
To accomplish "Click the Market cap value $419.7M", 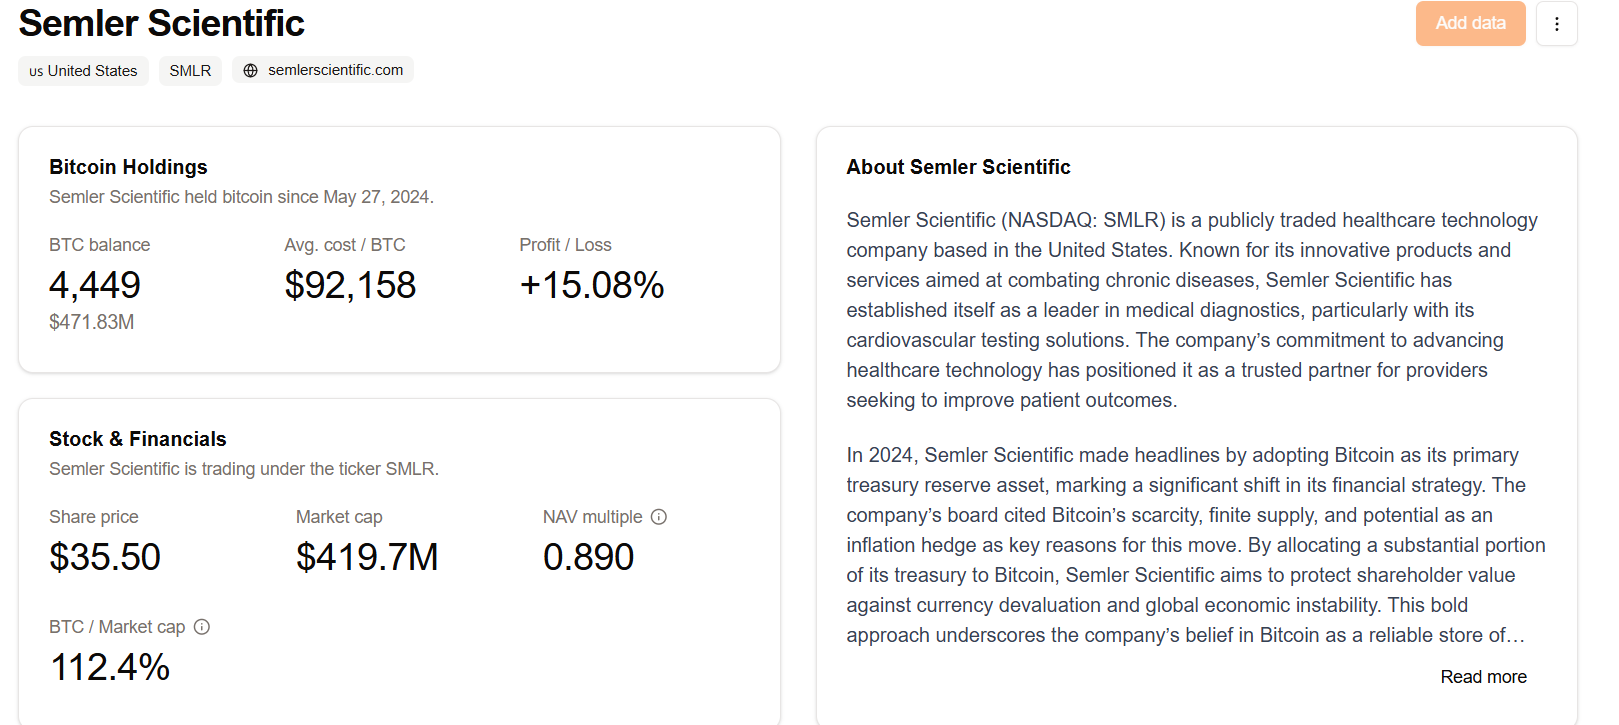I will click(367, 557).
